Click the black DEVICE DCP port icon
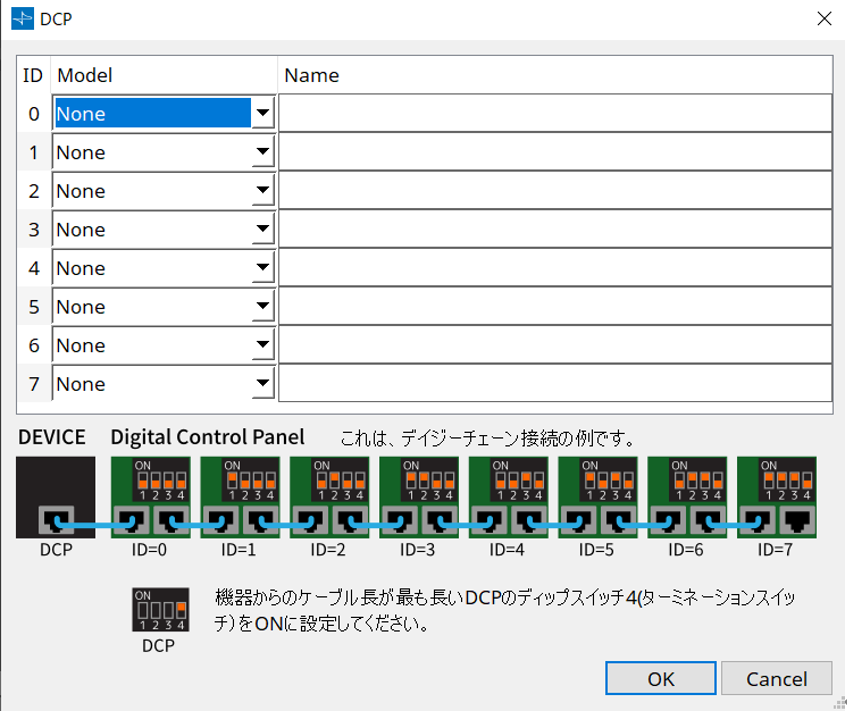This screenshot has width=847, height=711. 54,495
